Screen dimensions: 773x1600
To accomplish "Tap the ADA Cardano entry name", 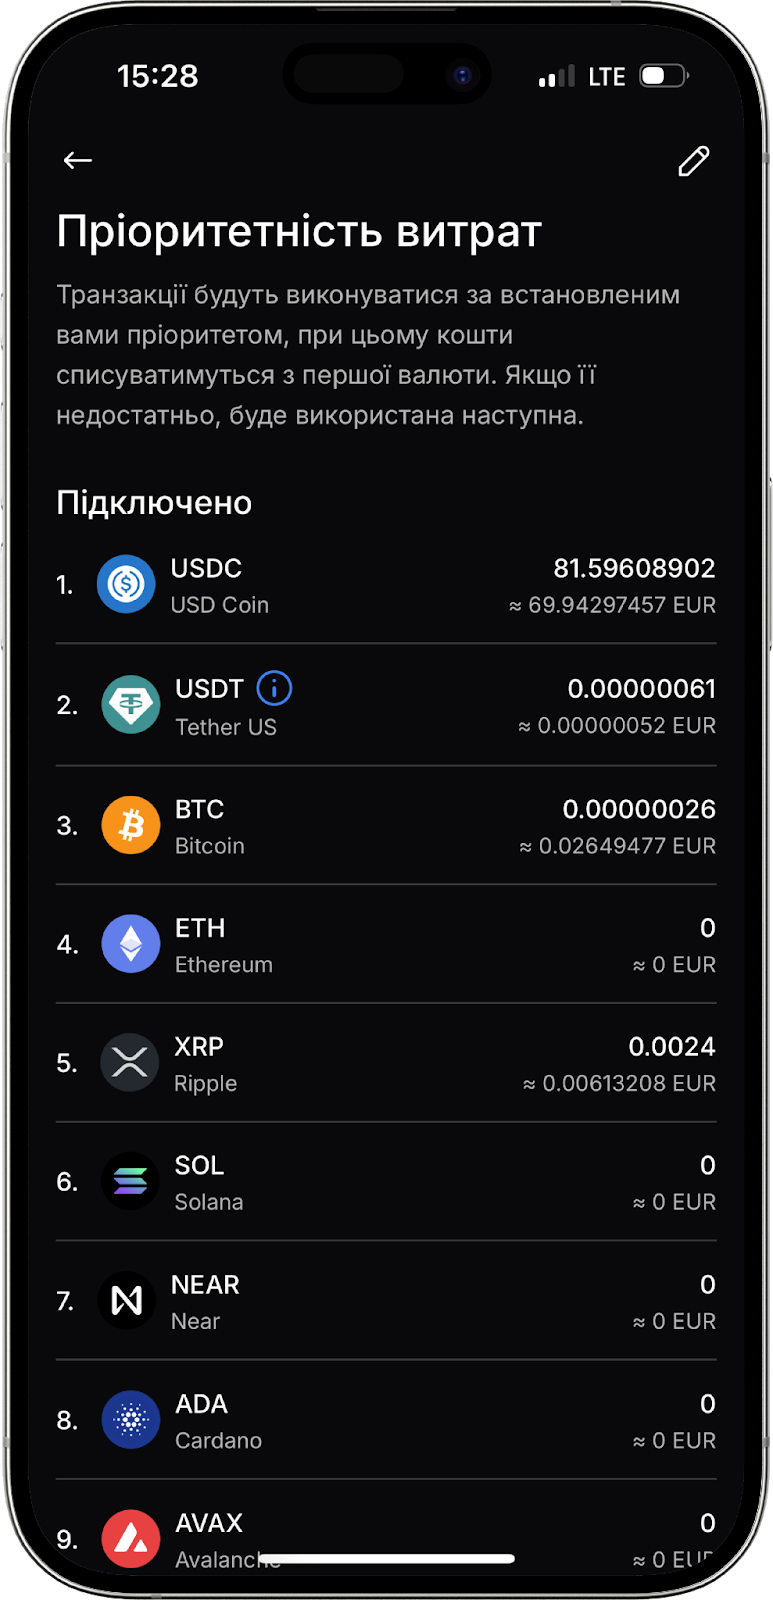I will [x=218, y=1421].
